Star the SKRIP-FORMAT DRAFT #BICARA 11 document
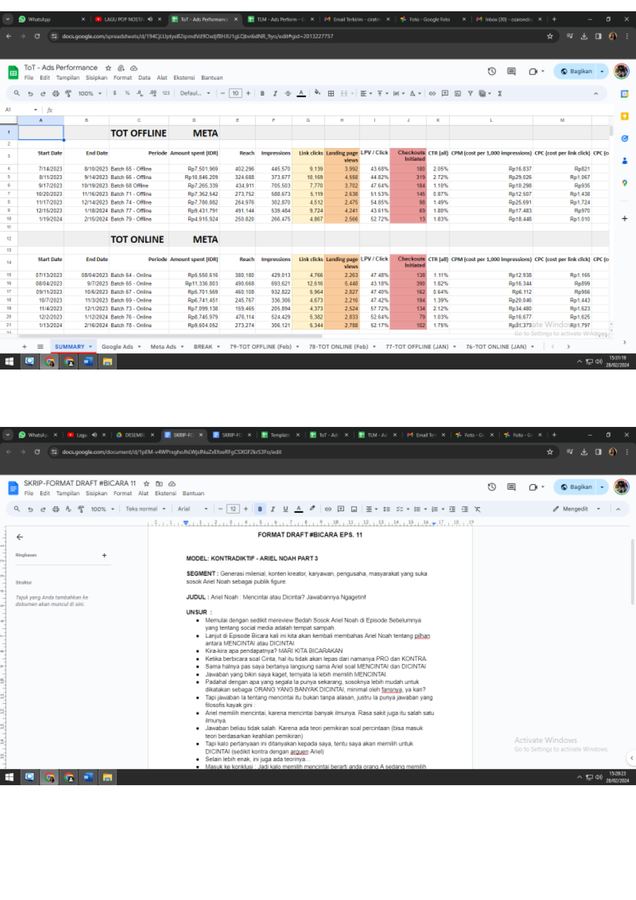636x900 pixels. 146,483
